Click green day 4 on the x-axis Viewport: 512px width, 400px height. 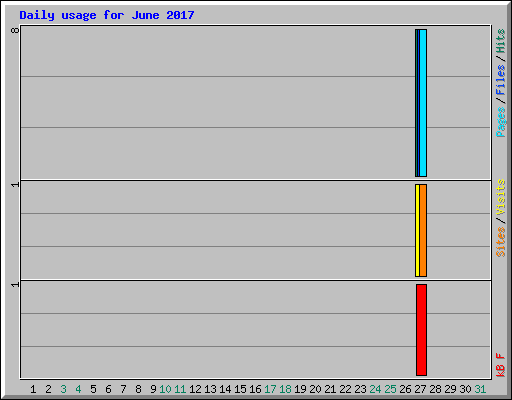[78, 389]
